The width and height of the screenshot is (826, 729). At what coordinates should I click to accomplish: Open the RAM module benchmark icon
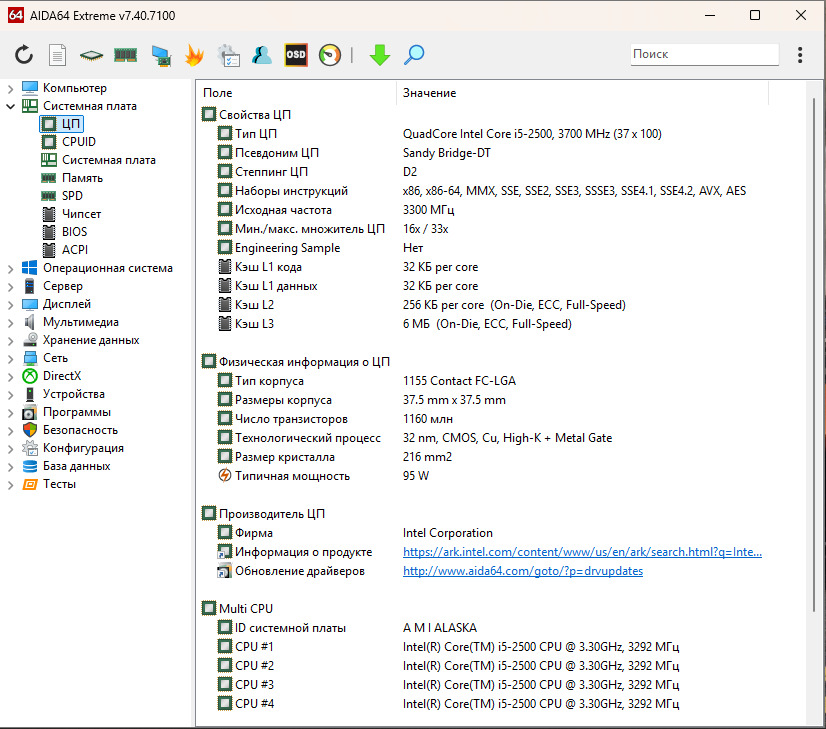pyautogui.click(x=125, y=55)
